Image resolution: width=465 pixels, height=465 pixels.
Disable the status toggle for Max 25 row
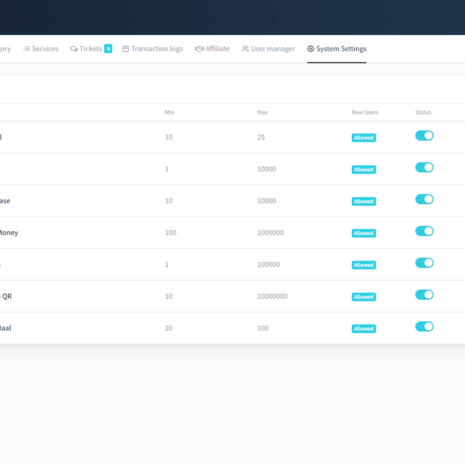(x=424, y=136)
